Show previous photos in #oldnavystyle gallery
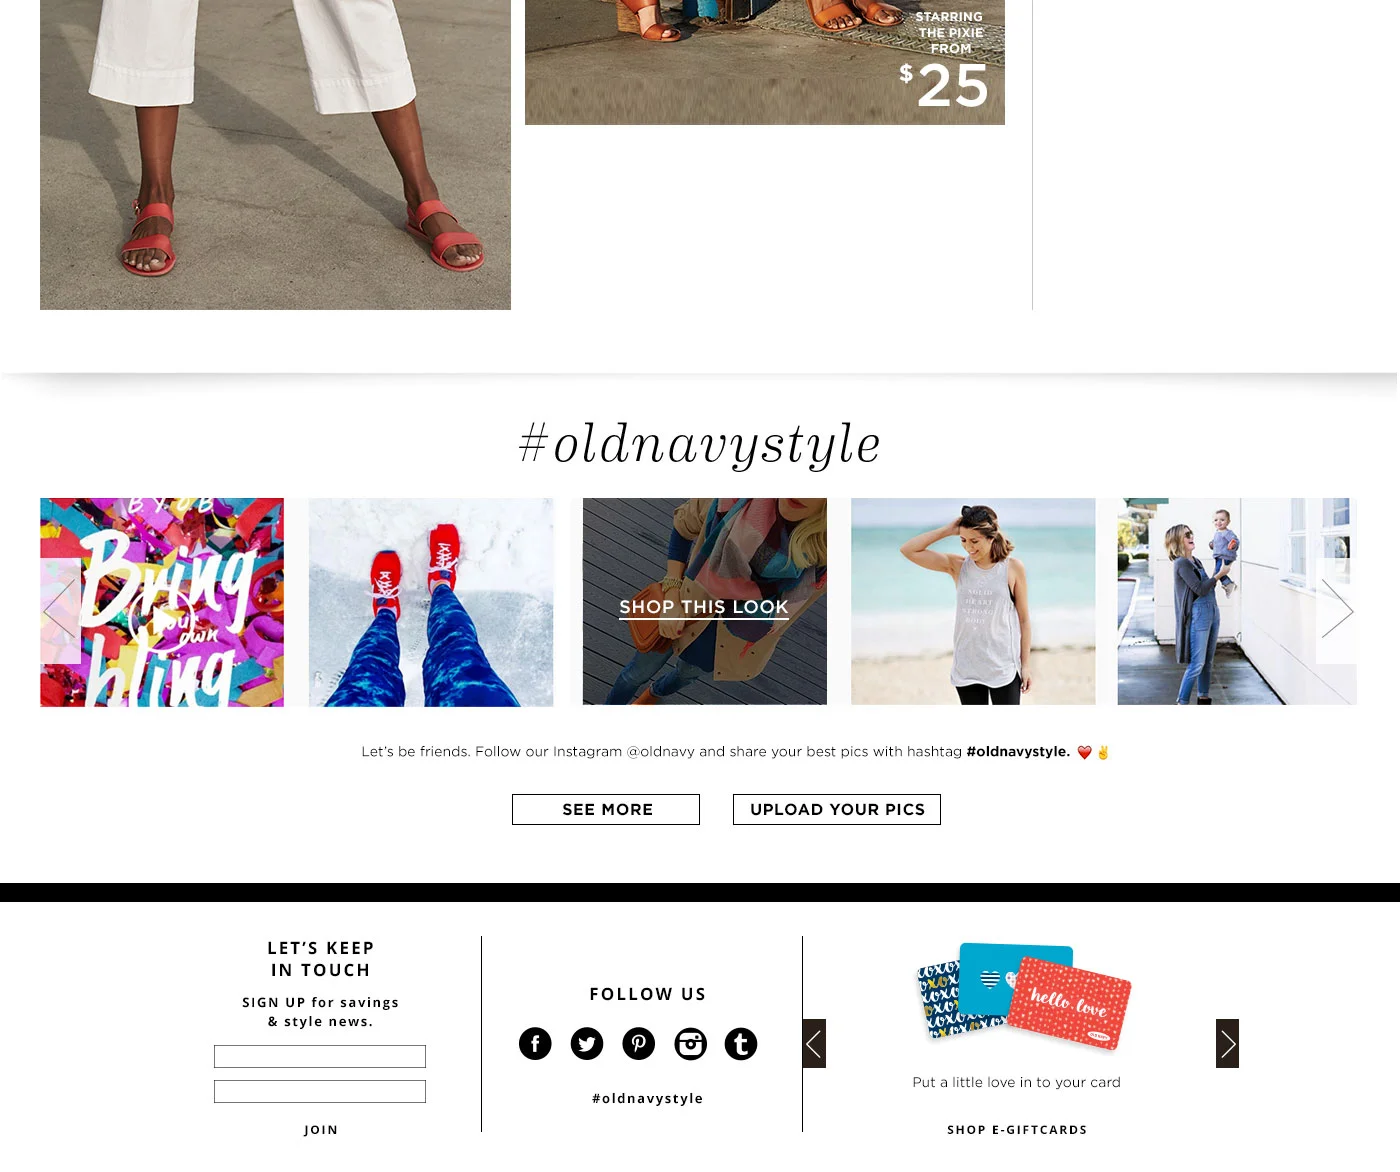This screenshot has height=1172, width=1400. [x=60, y=611]
